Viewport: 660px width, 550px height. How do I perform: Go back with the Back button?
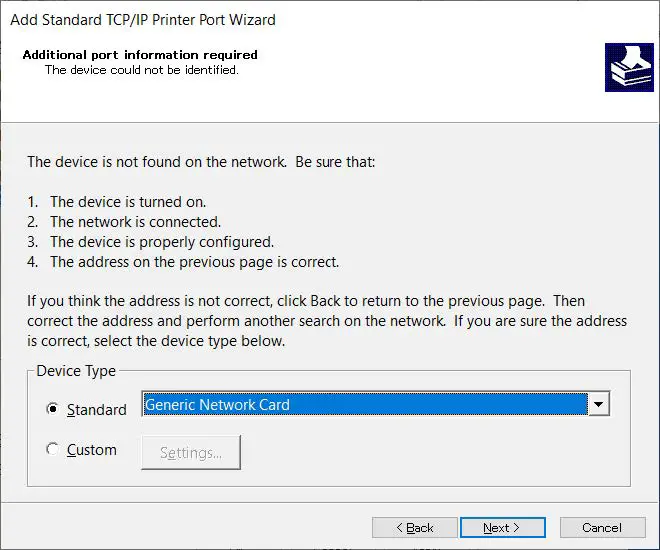pos(414,527)
